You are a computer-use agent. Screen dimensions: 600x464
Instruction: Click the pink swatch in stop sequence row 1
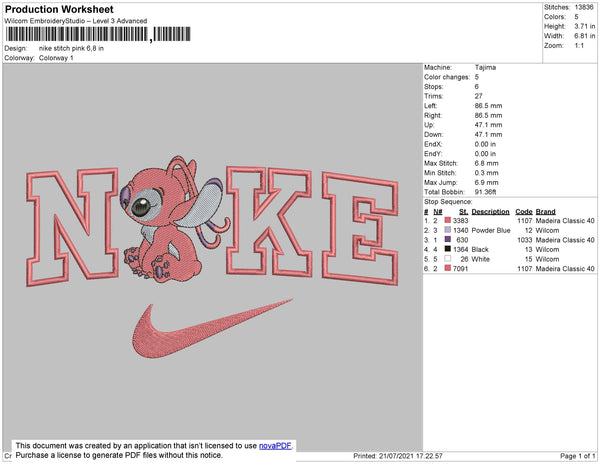click(x=447, y=220)
